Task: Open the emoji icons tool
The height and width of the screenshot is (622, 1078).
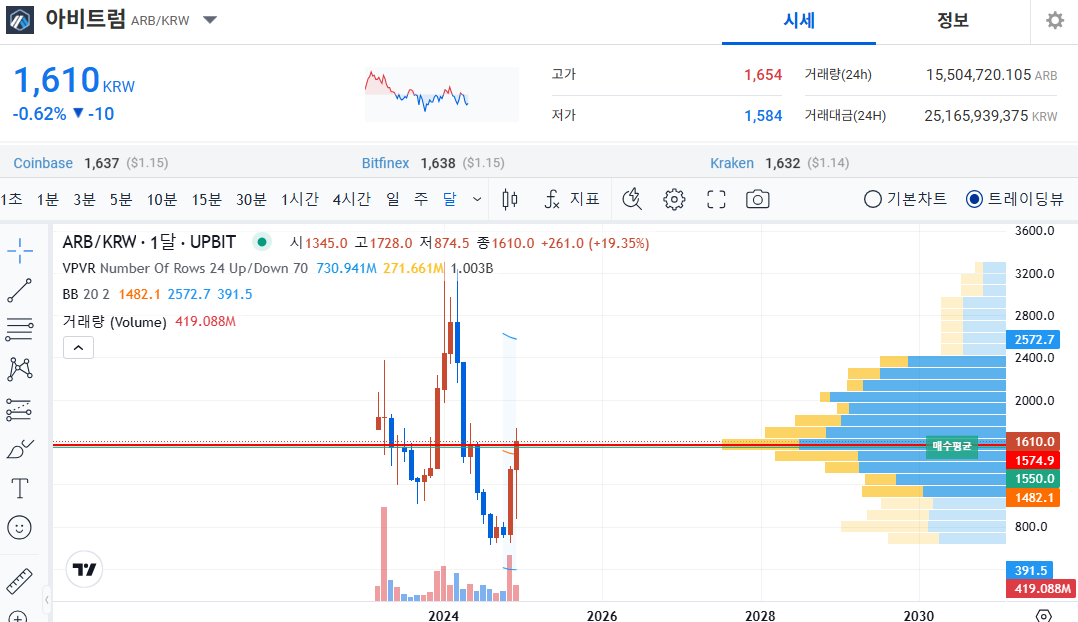Action: pyautogui.click(x=19, y=528)
